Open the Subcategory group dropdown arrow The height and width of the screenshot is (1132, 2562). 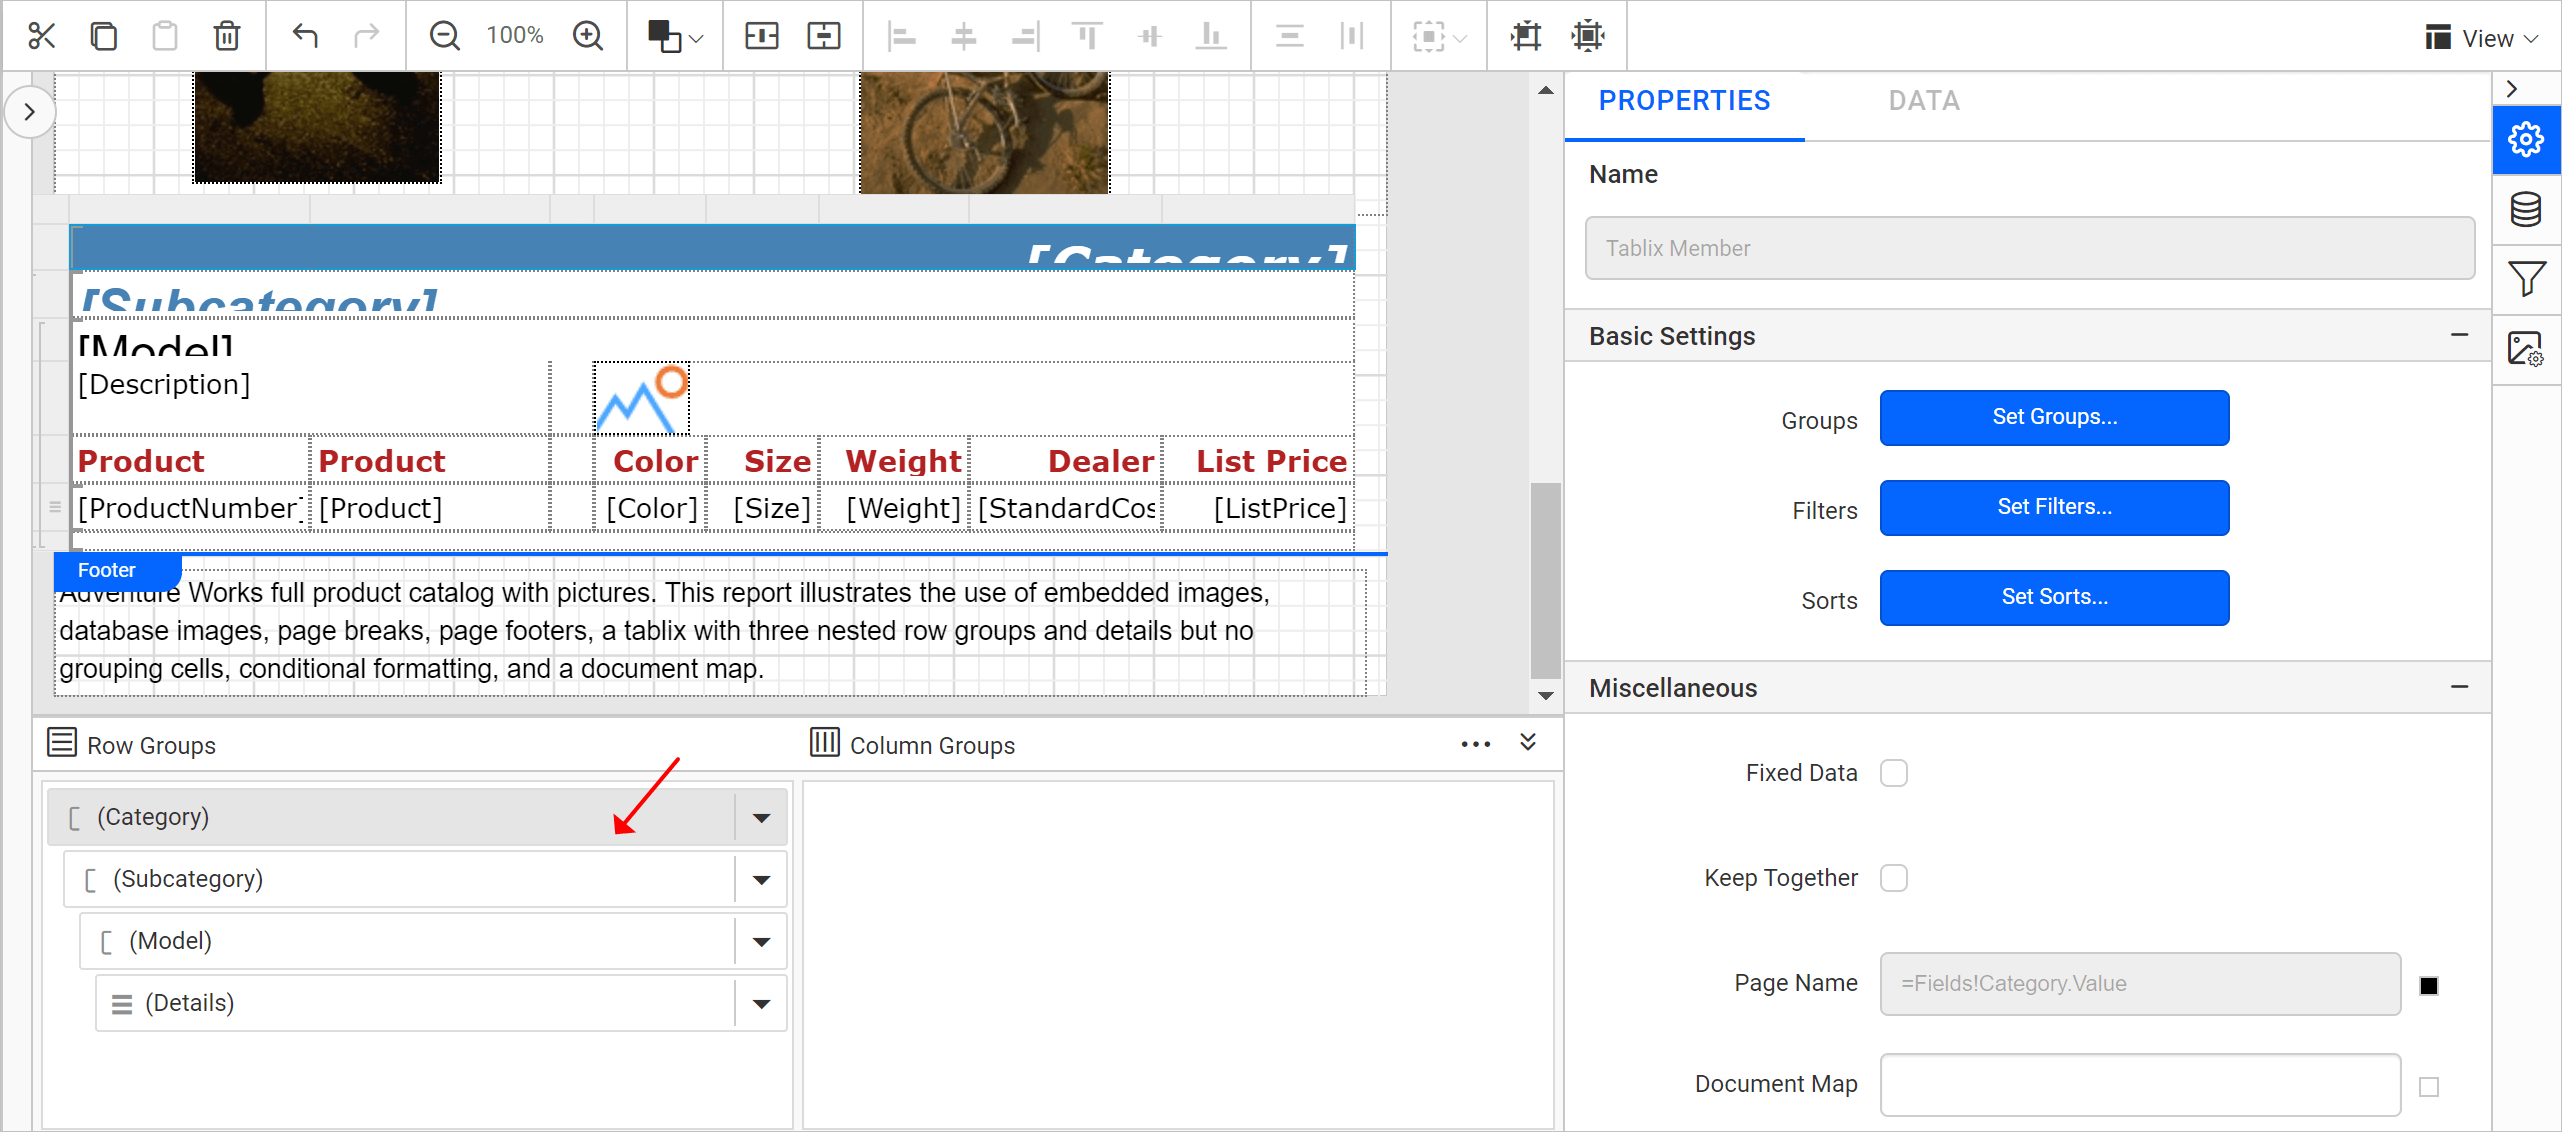[761, 880]
